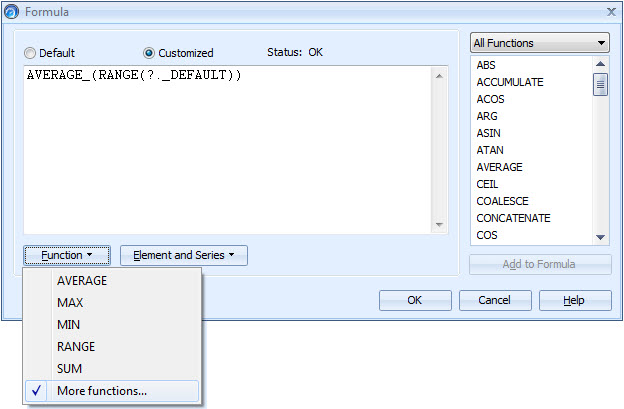Choose SUM from the Function menu

click(69, 368)
